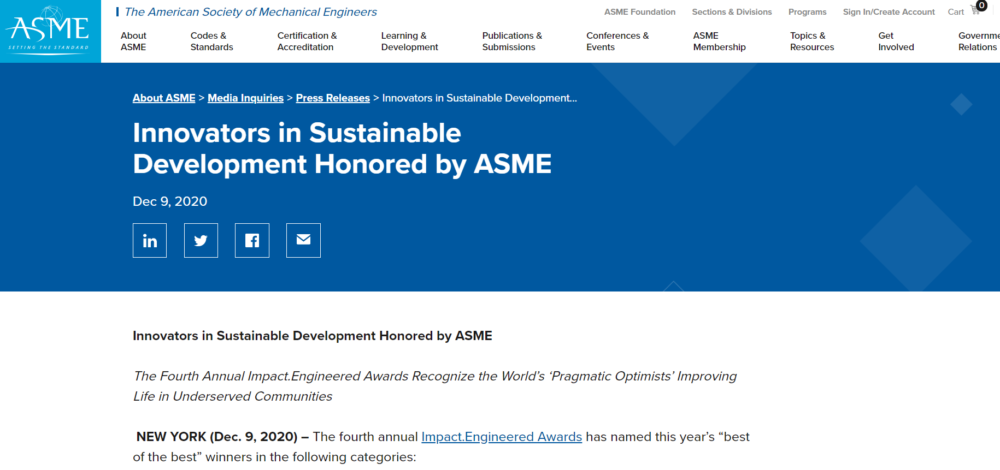1000x470 pixels.
Task: Share article via email icon
Action: pos(303,240)
